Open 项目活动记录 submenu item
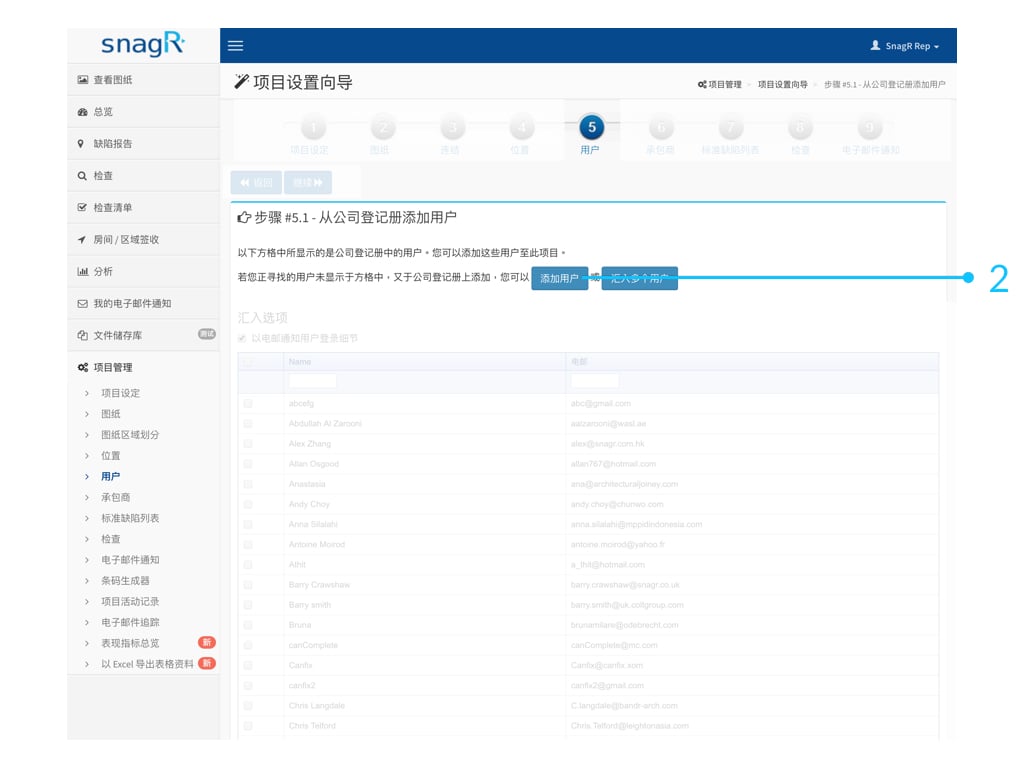Viewport: 1024px width, 768px height. coord(130,601)
